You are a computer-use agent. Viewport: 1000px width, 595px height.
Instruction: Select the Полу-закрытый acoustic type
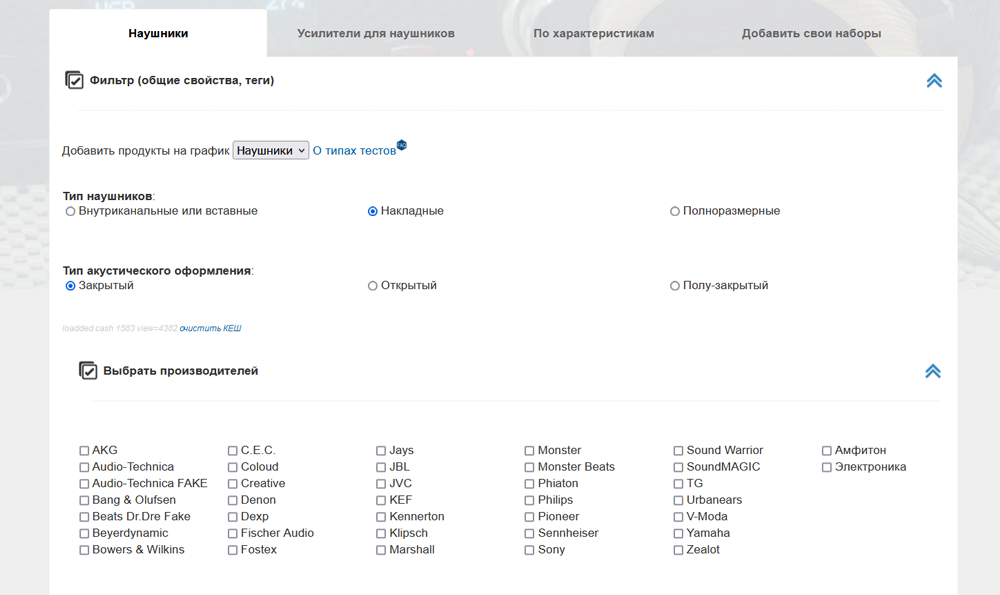675,286
